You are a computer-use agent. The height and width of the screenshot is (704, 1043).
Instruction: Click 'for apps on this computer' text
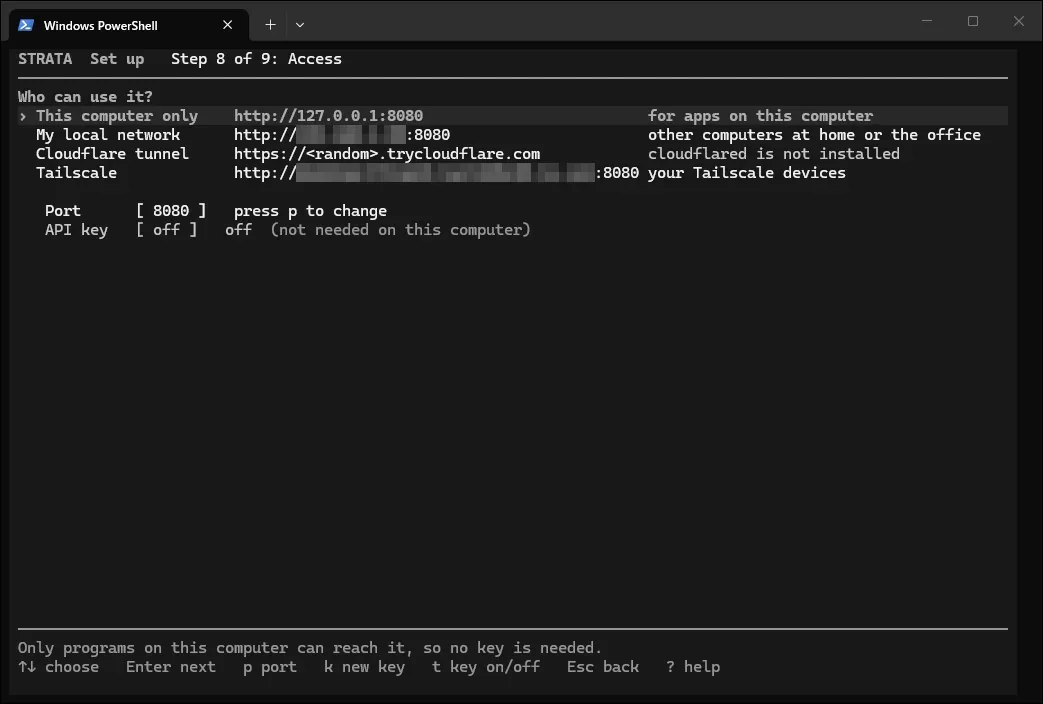coord(760,116)
